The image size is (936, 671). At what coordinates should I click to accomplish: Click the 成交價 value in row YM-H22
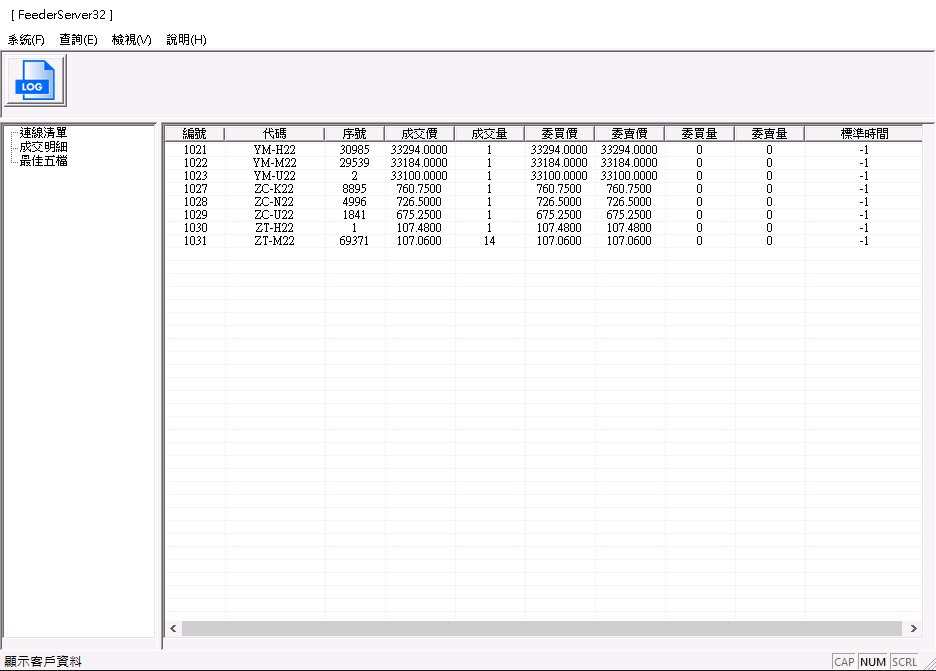419,150
